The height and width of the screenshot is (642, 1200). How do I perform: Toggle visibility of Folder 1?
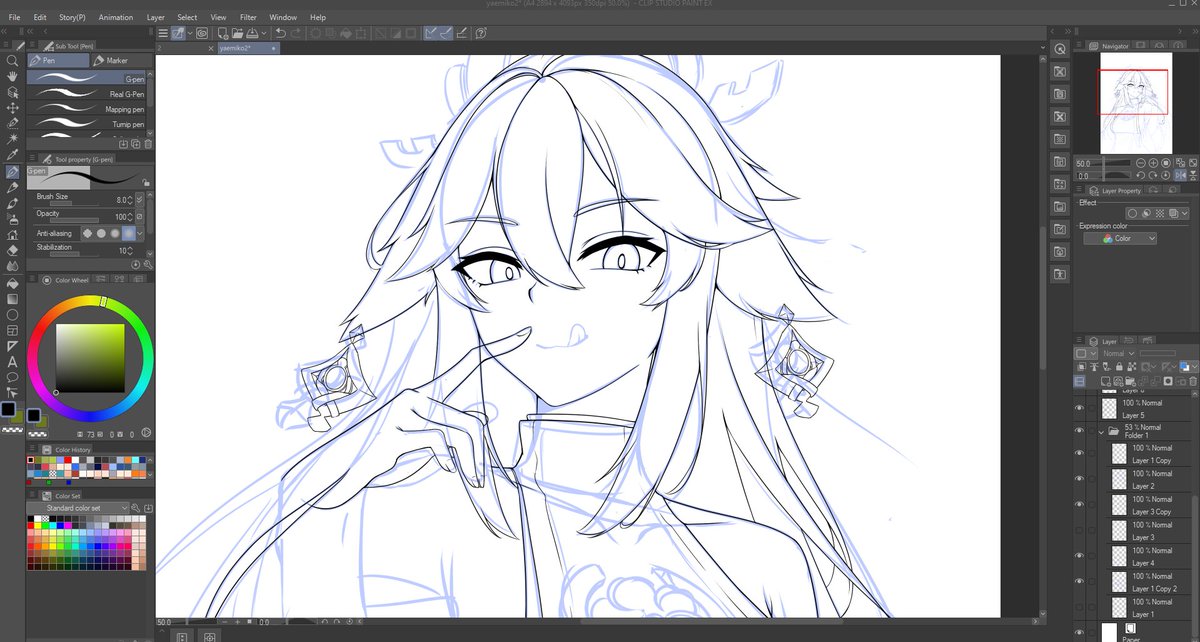click(1079, 431)
